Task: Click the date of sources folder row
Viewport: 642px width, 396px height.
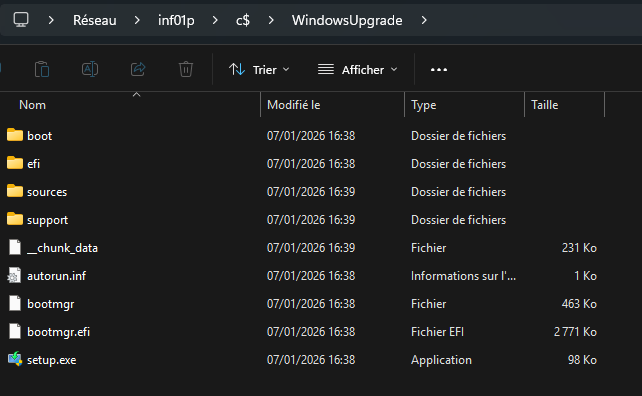Action: pyautogui.click(x=311, y=192)
